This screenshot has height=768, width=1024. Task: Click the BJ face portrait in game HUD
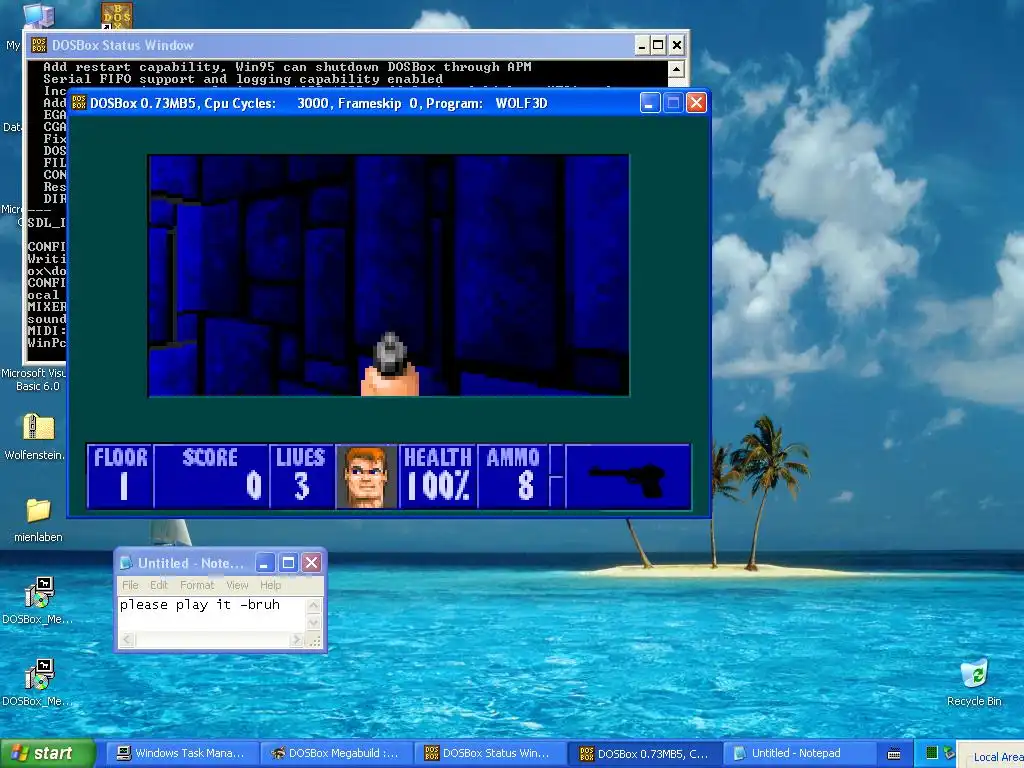[x=366, y=477]
